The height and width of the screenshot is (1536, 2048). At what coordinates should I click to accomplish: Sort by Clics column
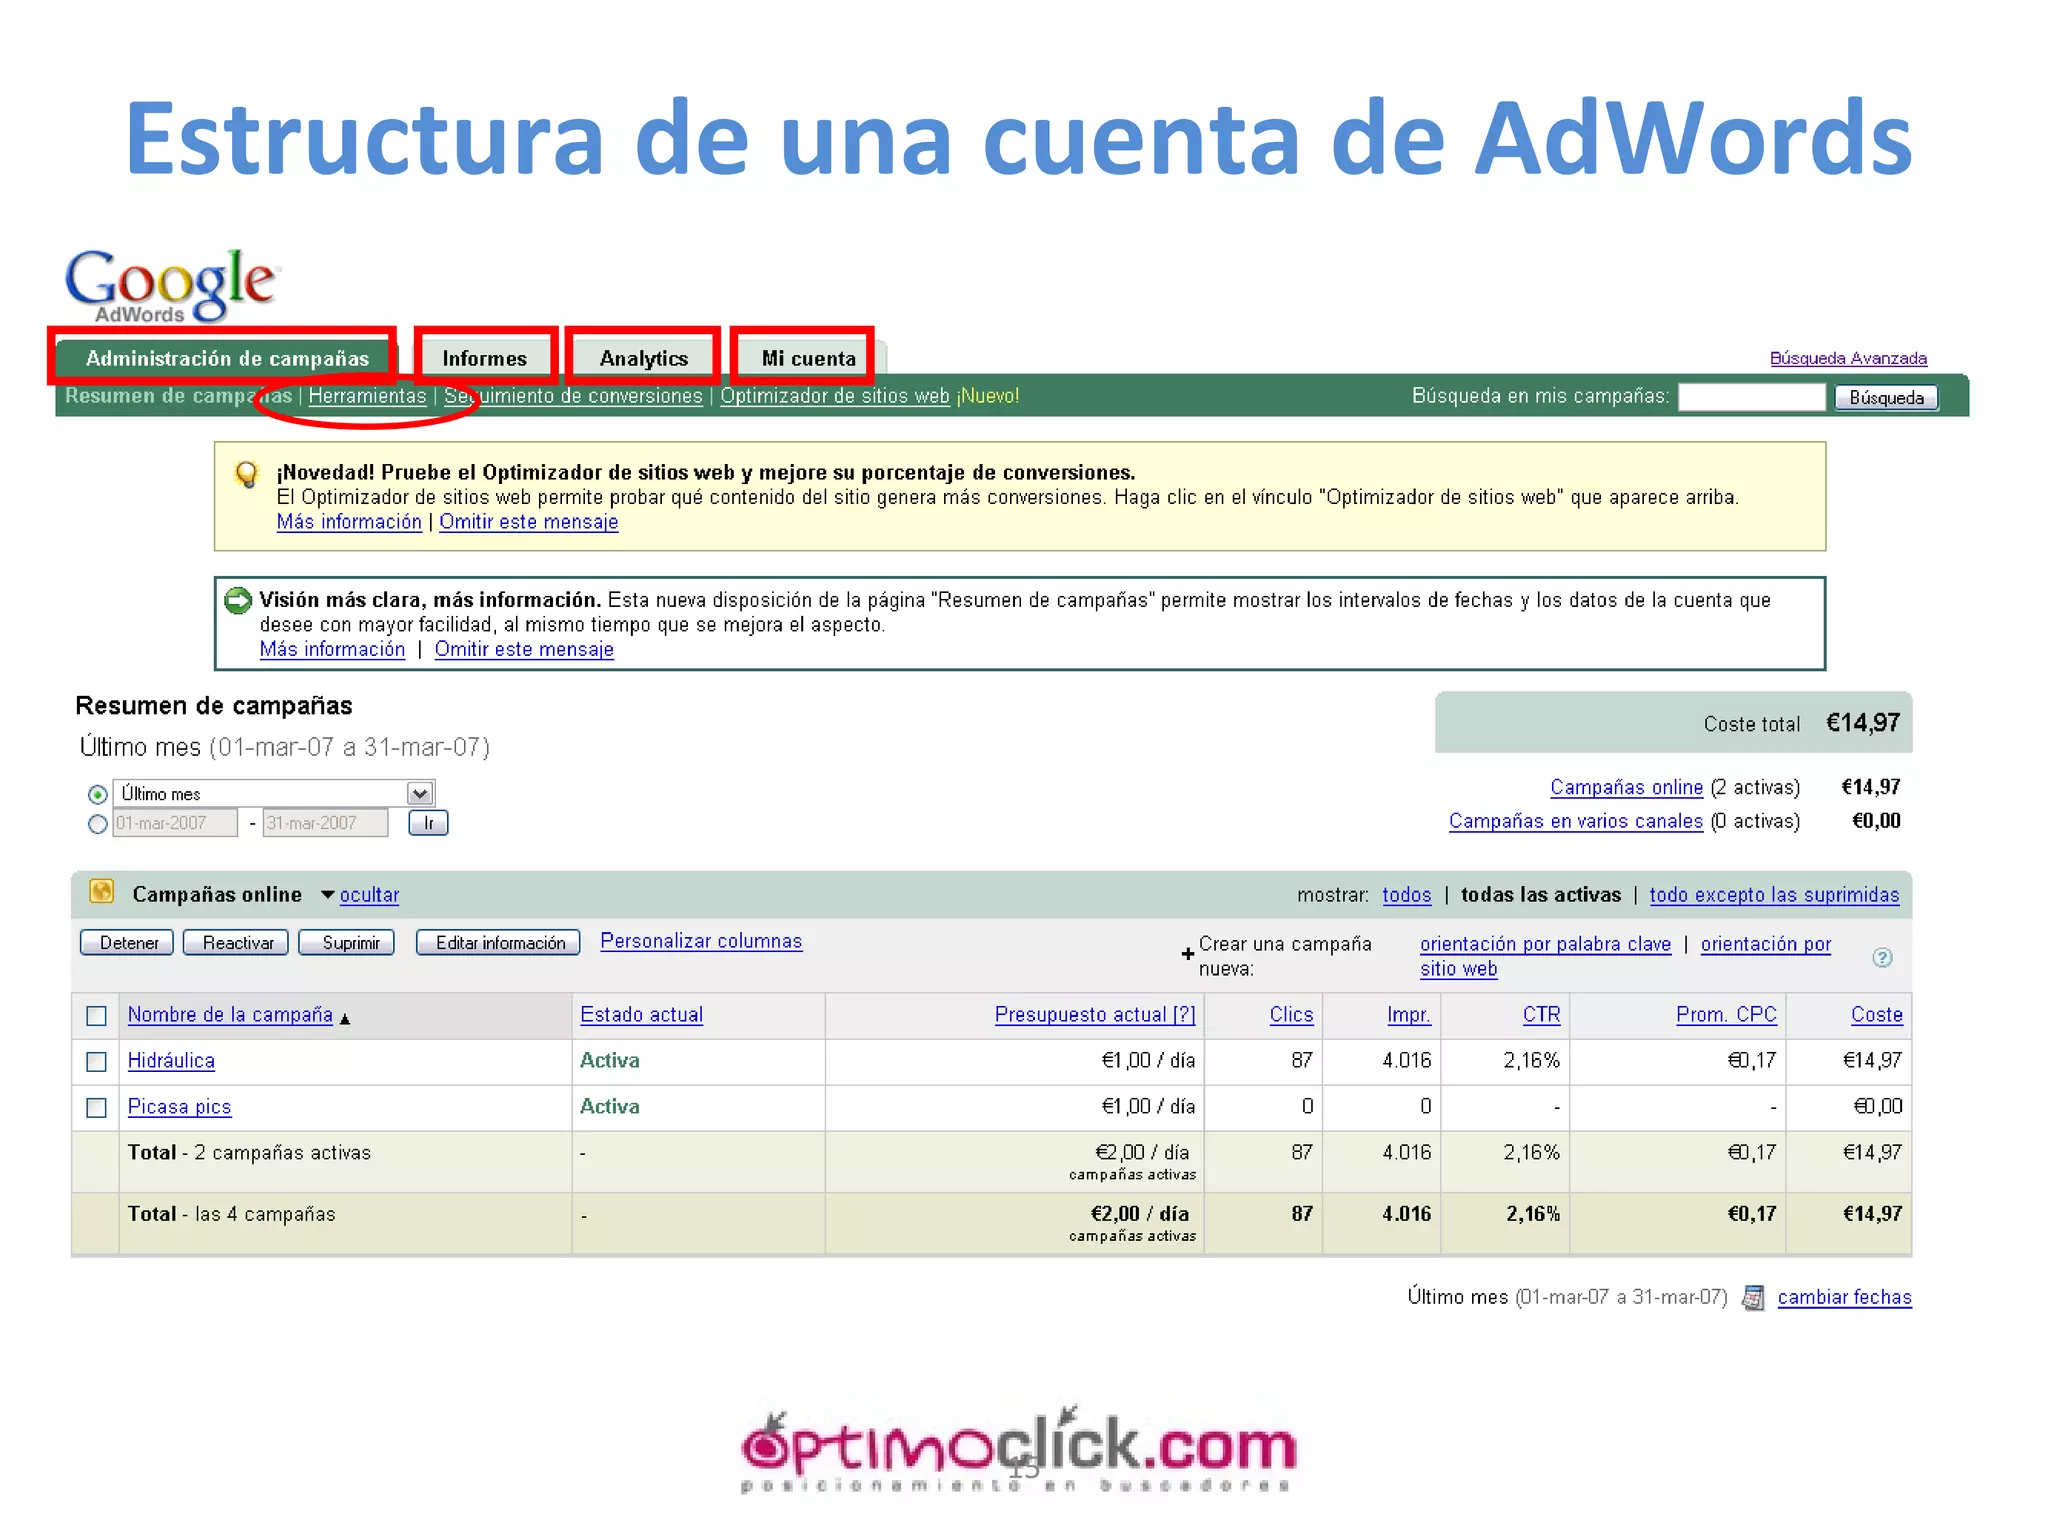(1291, 1015)
